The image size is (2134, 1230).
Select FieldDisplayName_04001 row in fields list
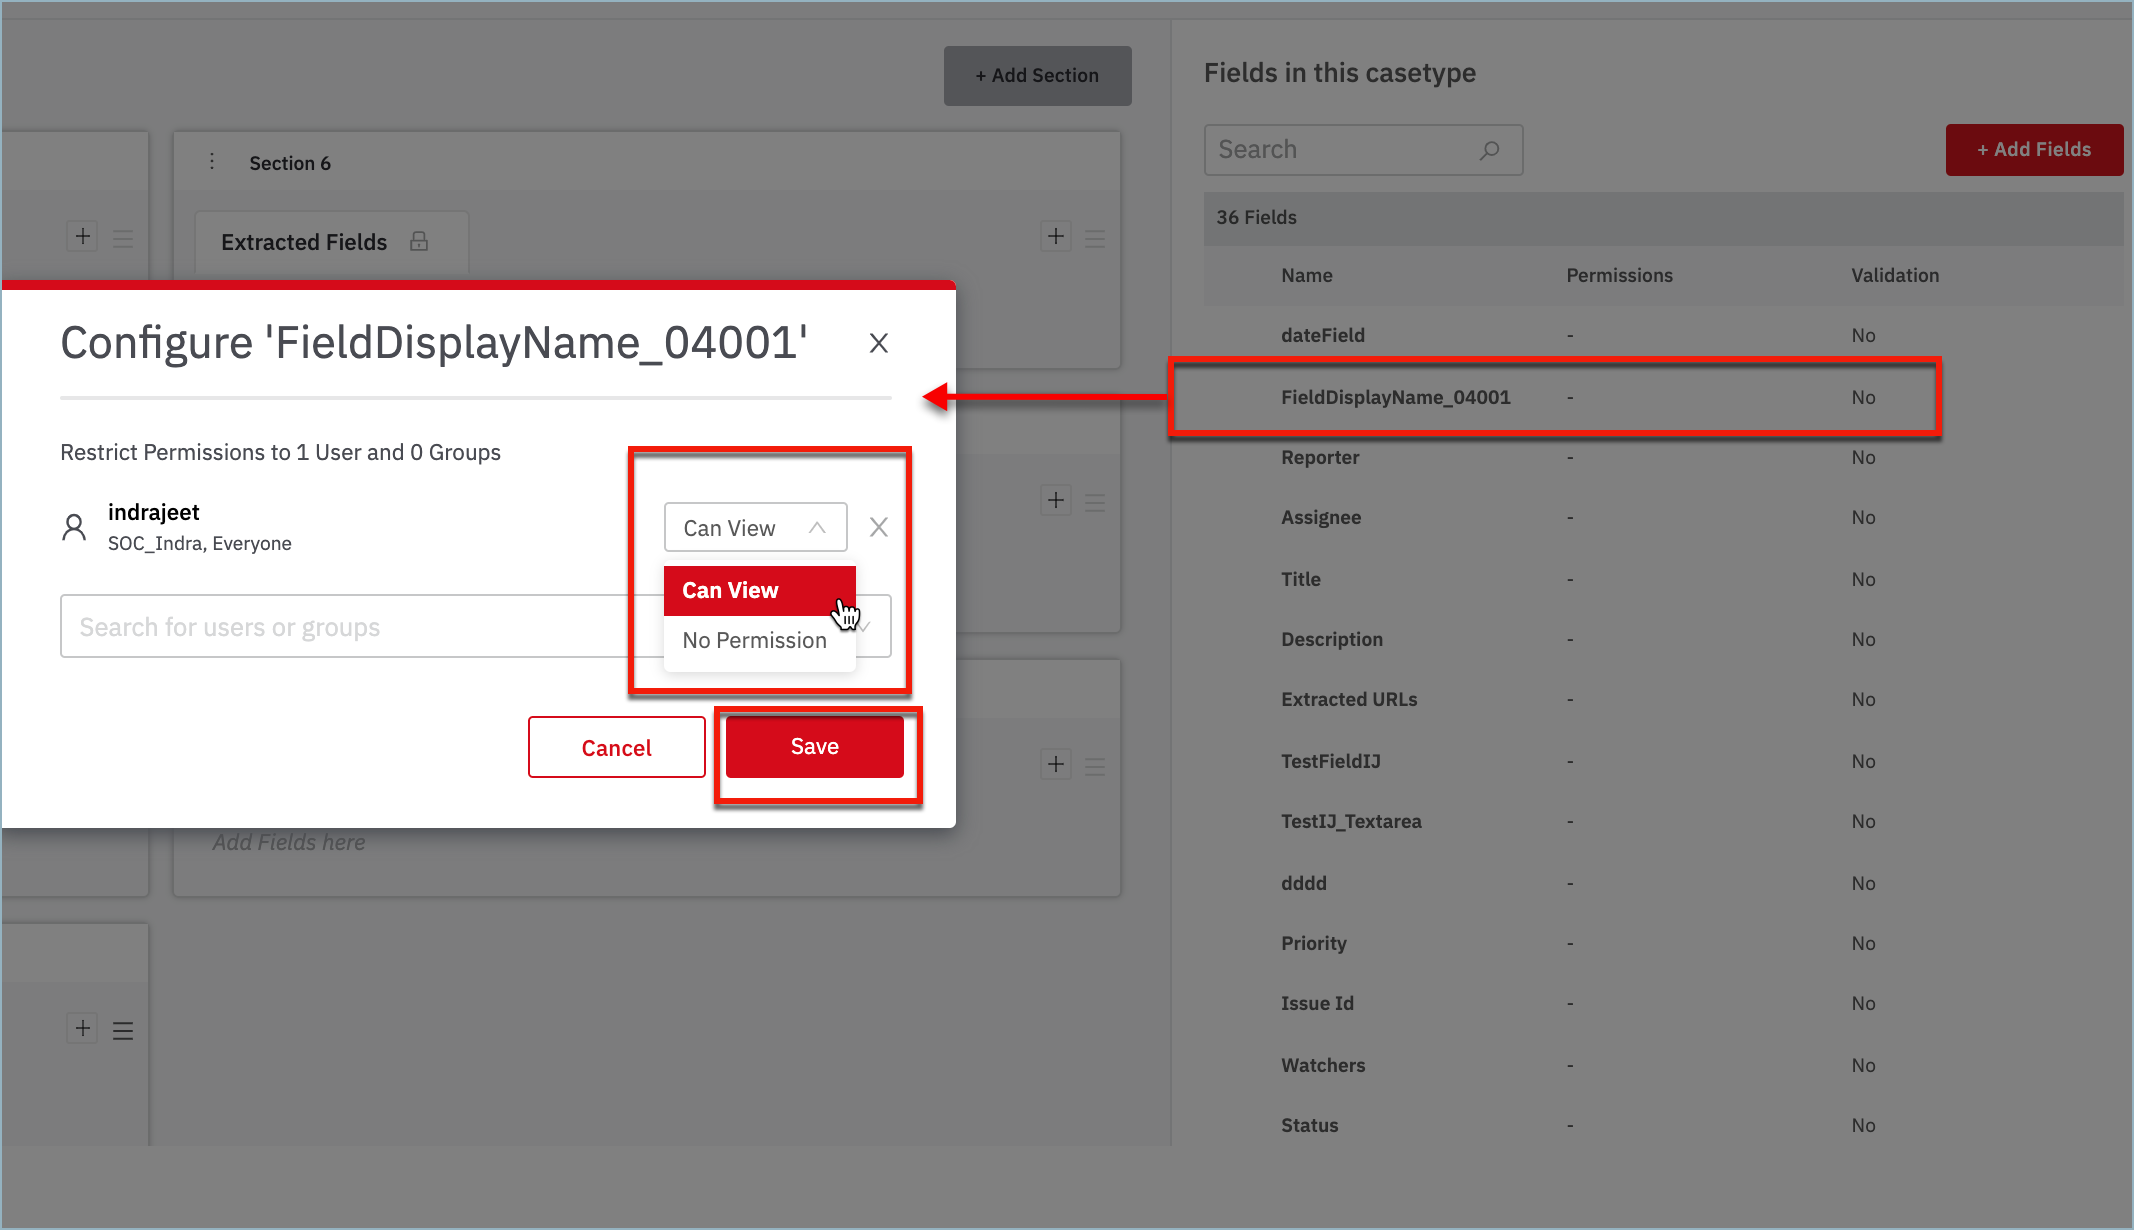click(1395, 397)
